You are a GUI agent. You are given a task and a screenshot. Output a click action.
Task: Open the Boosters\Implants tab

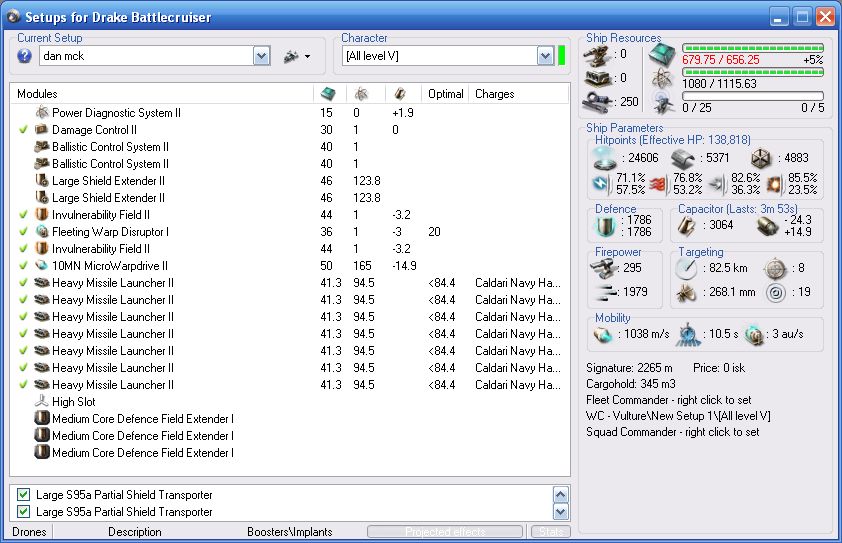click(289, 532)
